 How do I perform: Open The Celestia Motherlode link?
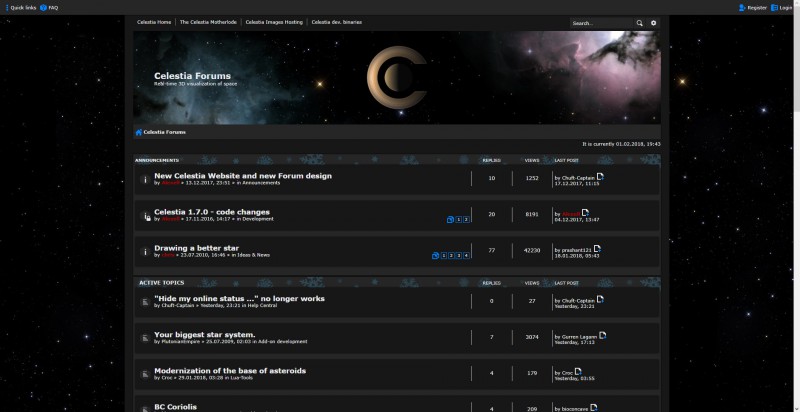pyautogui.click(x=208, y=22)
